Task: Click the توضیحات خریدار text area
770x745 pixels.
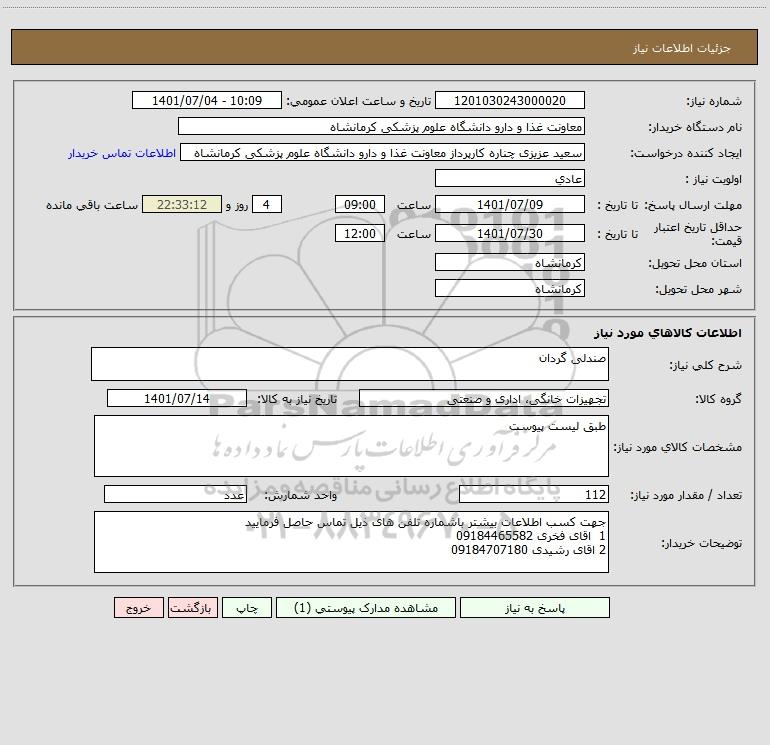Action: (351, 542)
